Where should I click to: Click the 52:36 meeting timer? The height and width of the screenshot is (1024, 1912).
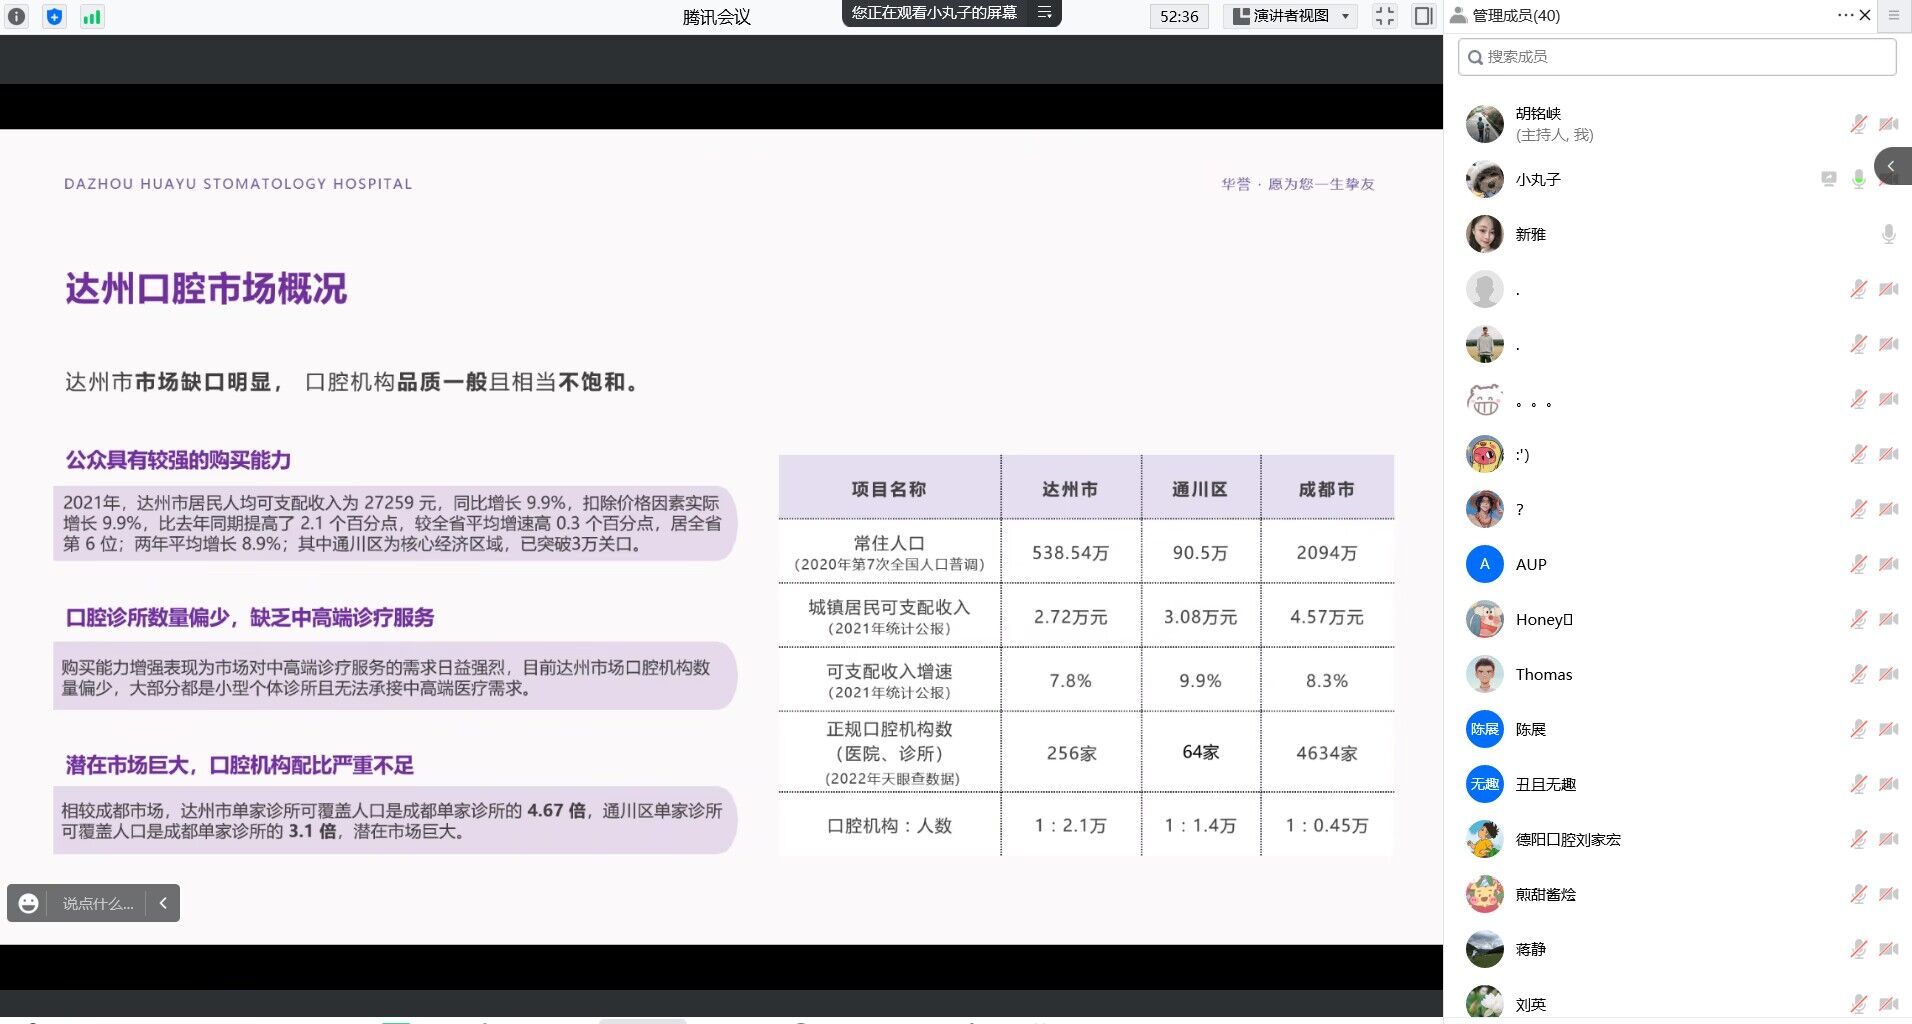1179,16
